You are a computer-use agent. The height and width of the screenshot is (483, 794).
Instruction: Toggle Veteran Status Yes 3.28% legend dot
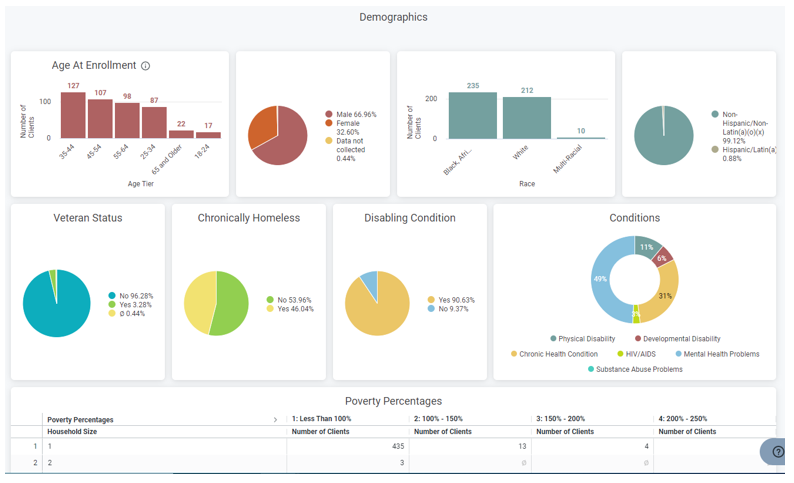tap(112, 304)
